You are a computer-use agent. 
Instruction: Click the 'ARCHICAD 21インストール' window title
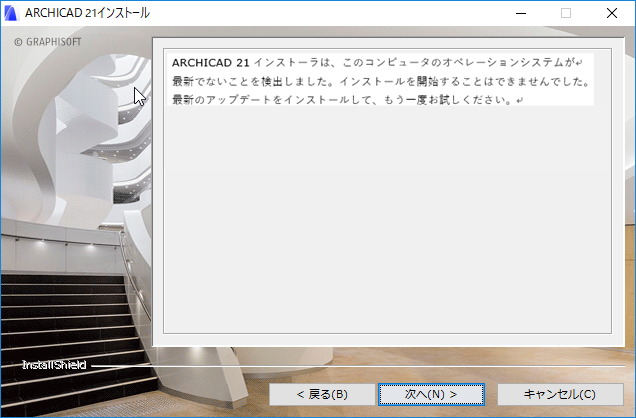(87, 13)
